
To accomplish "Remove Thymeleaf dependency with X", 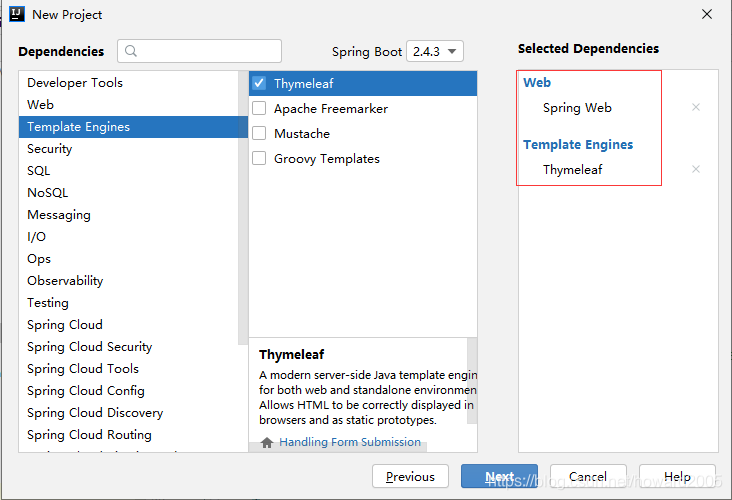I will coord(696,169).
